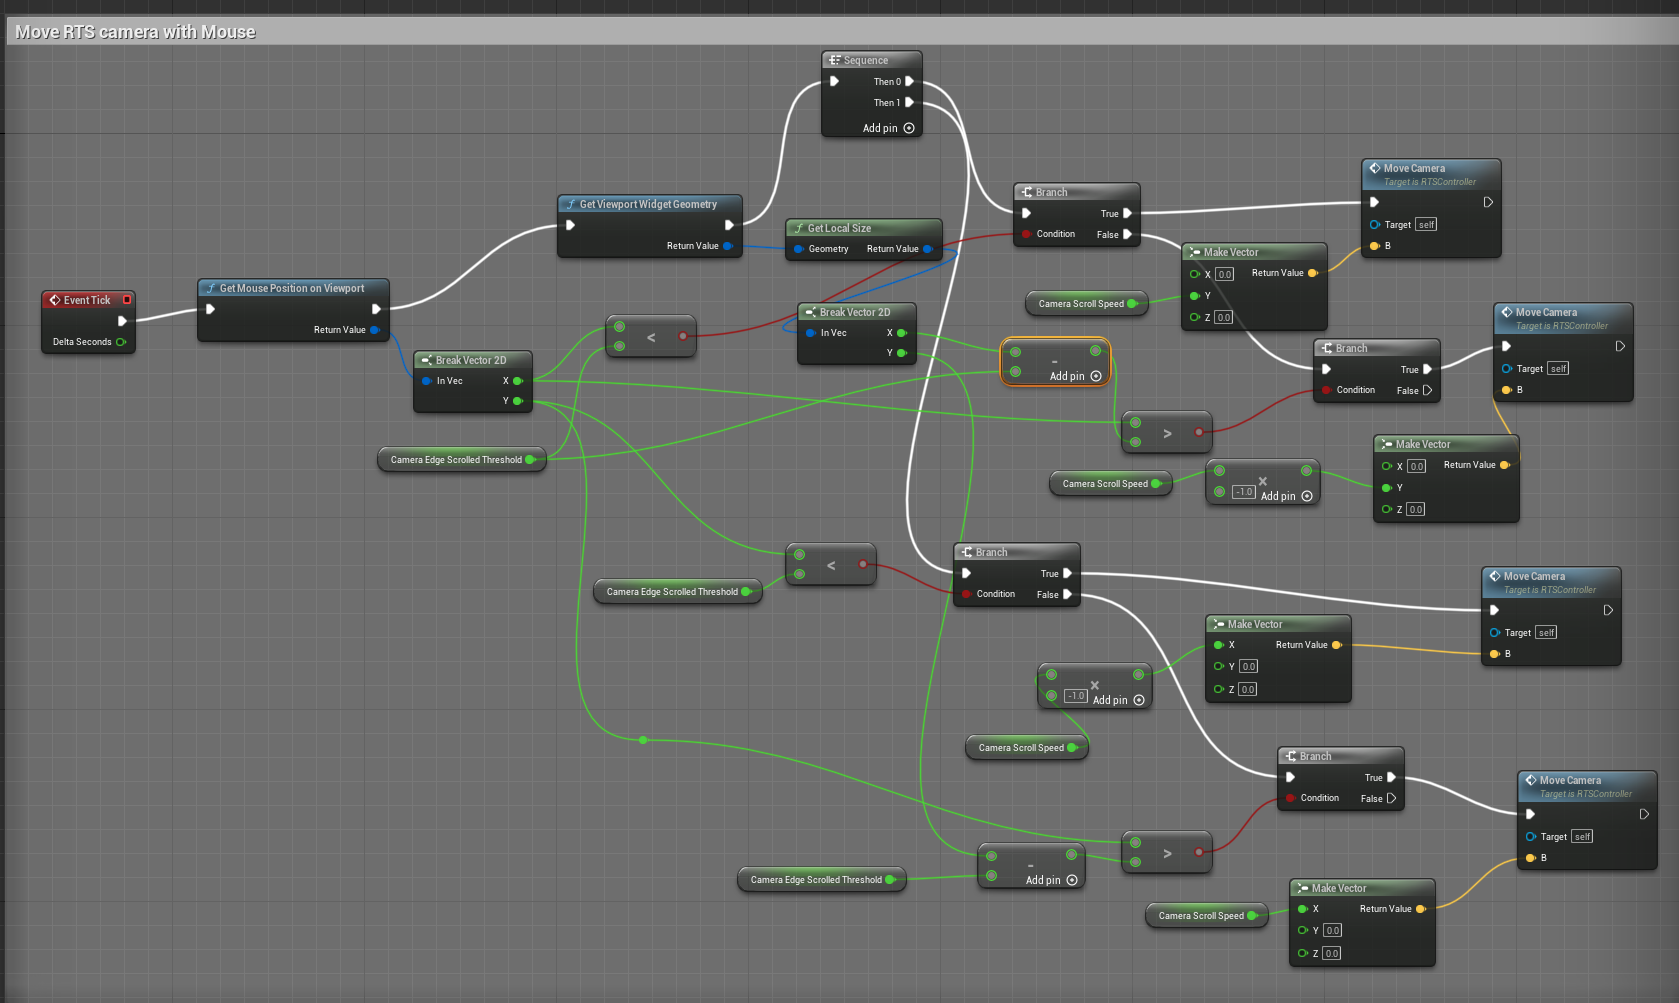Click Return Value pin of Get Viewport Widget Geometry
The image size is (1679, 1003).
728,246
